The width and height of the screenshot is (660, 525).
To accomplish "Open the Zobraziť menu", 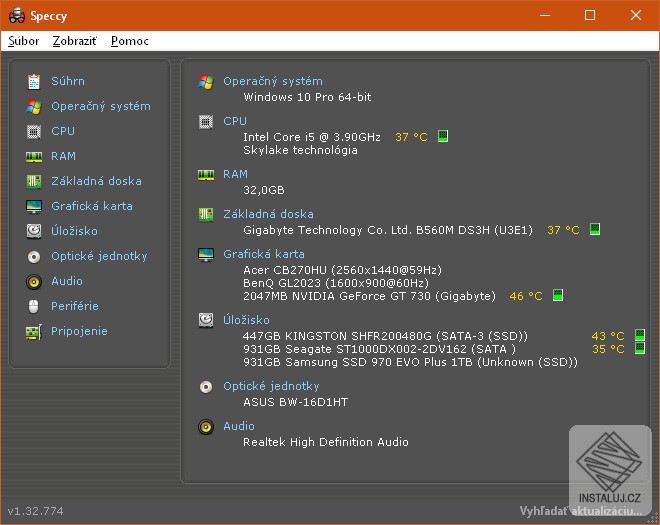I will pos(75,41).
